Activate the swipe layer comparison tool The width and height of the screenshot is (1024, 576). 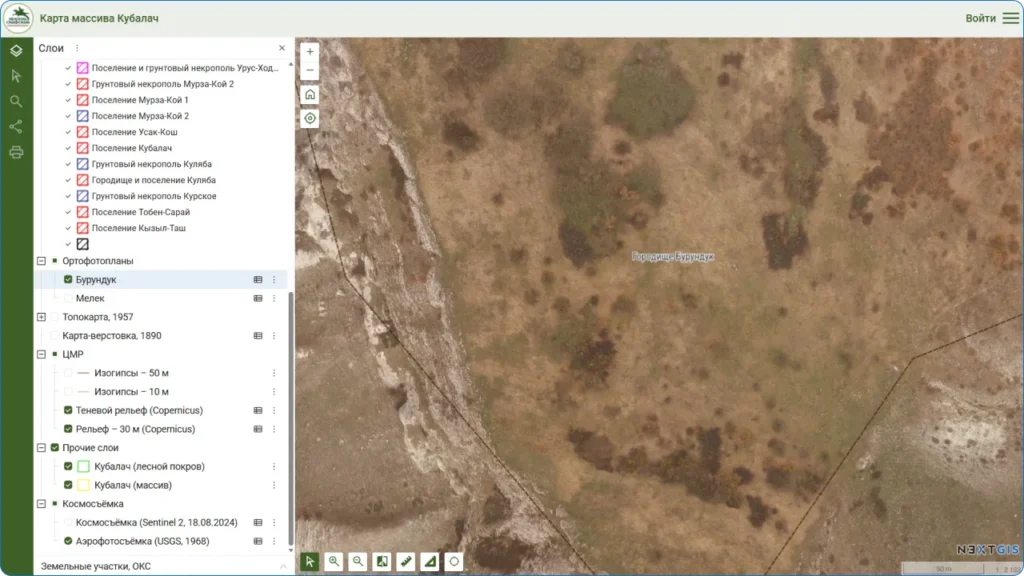click(x=382, y=562)
